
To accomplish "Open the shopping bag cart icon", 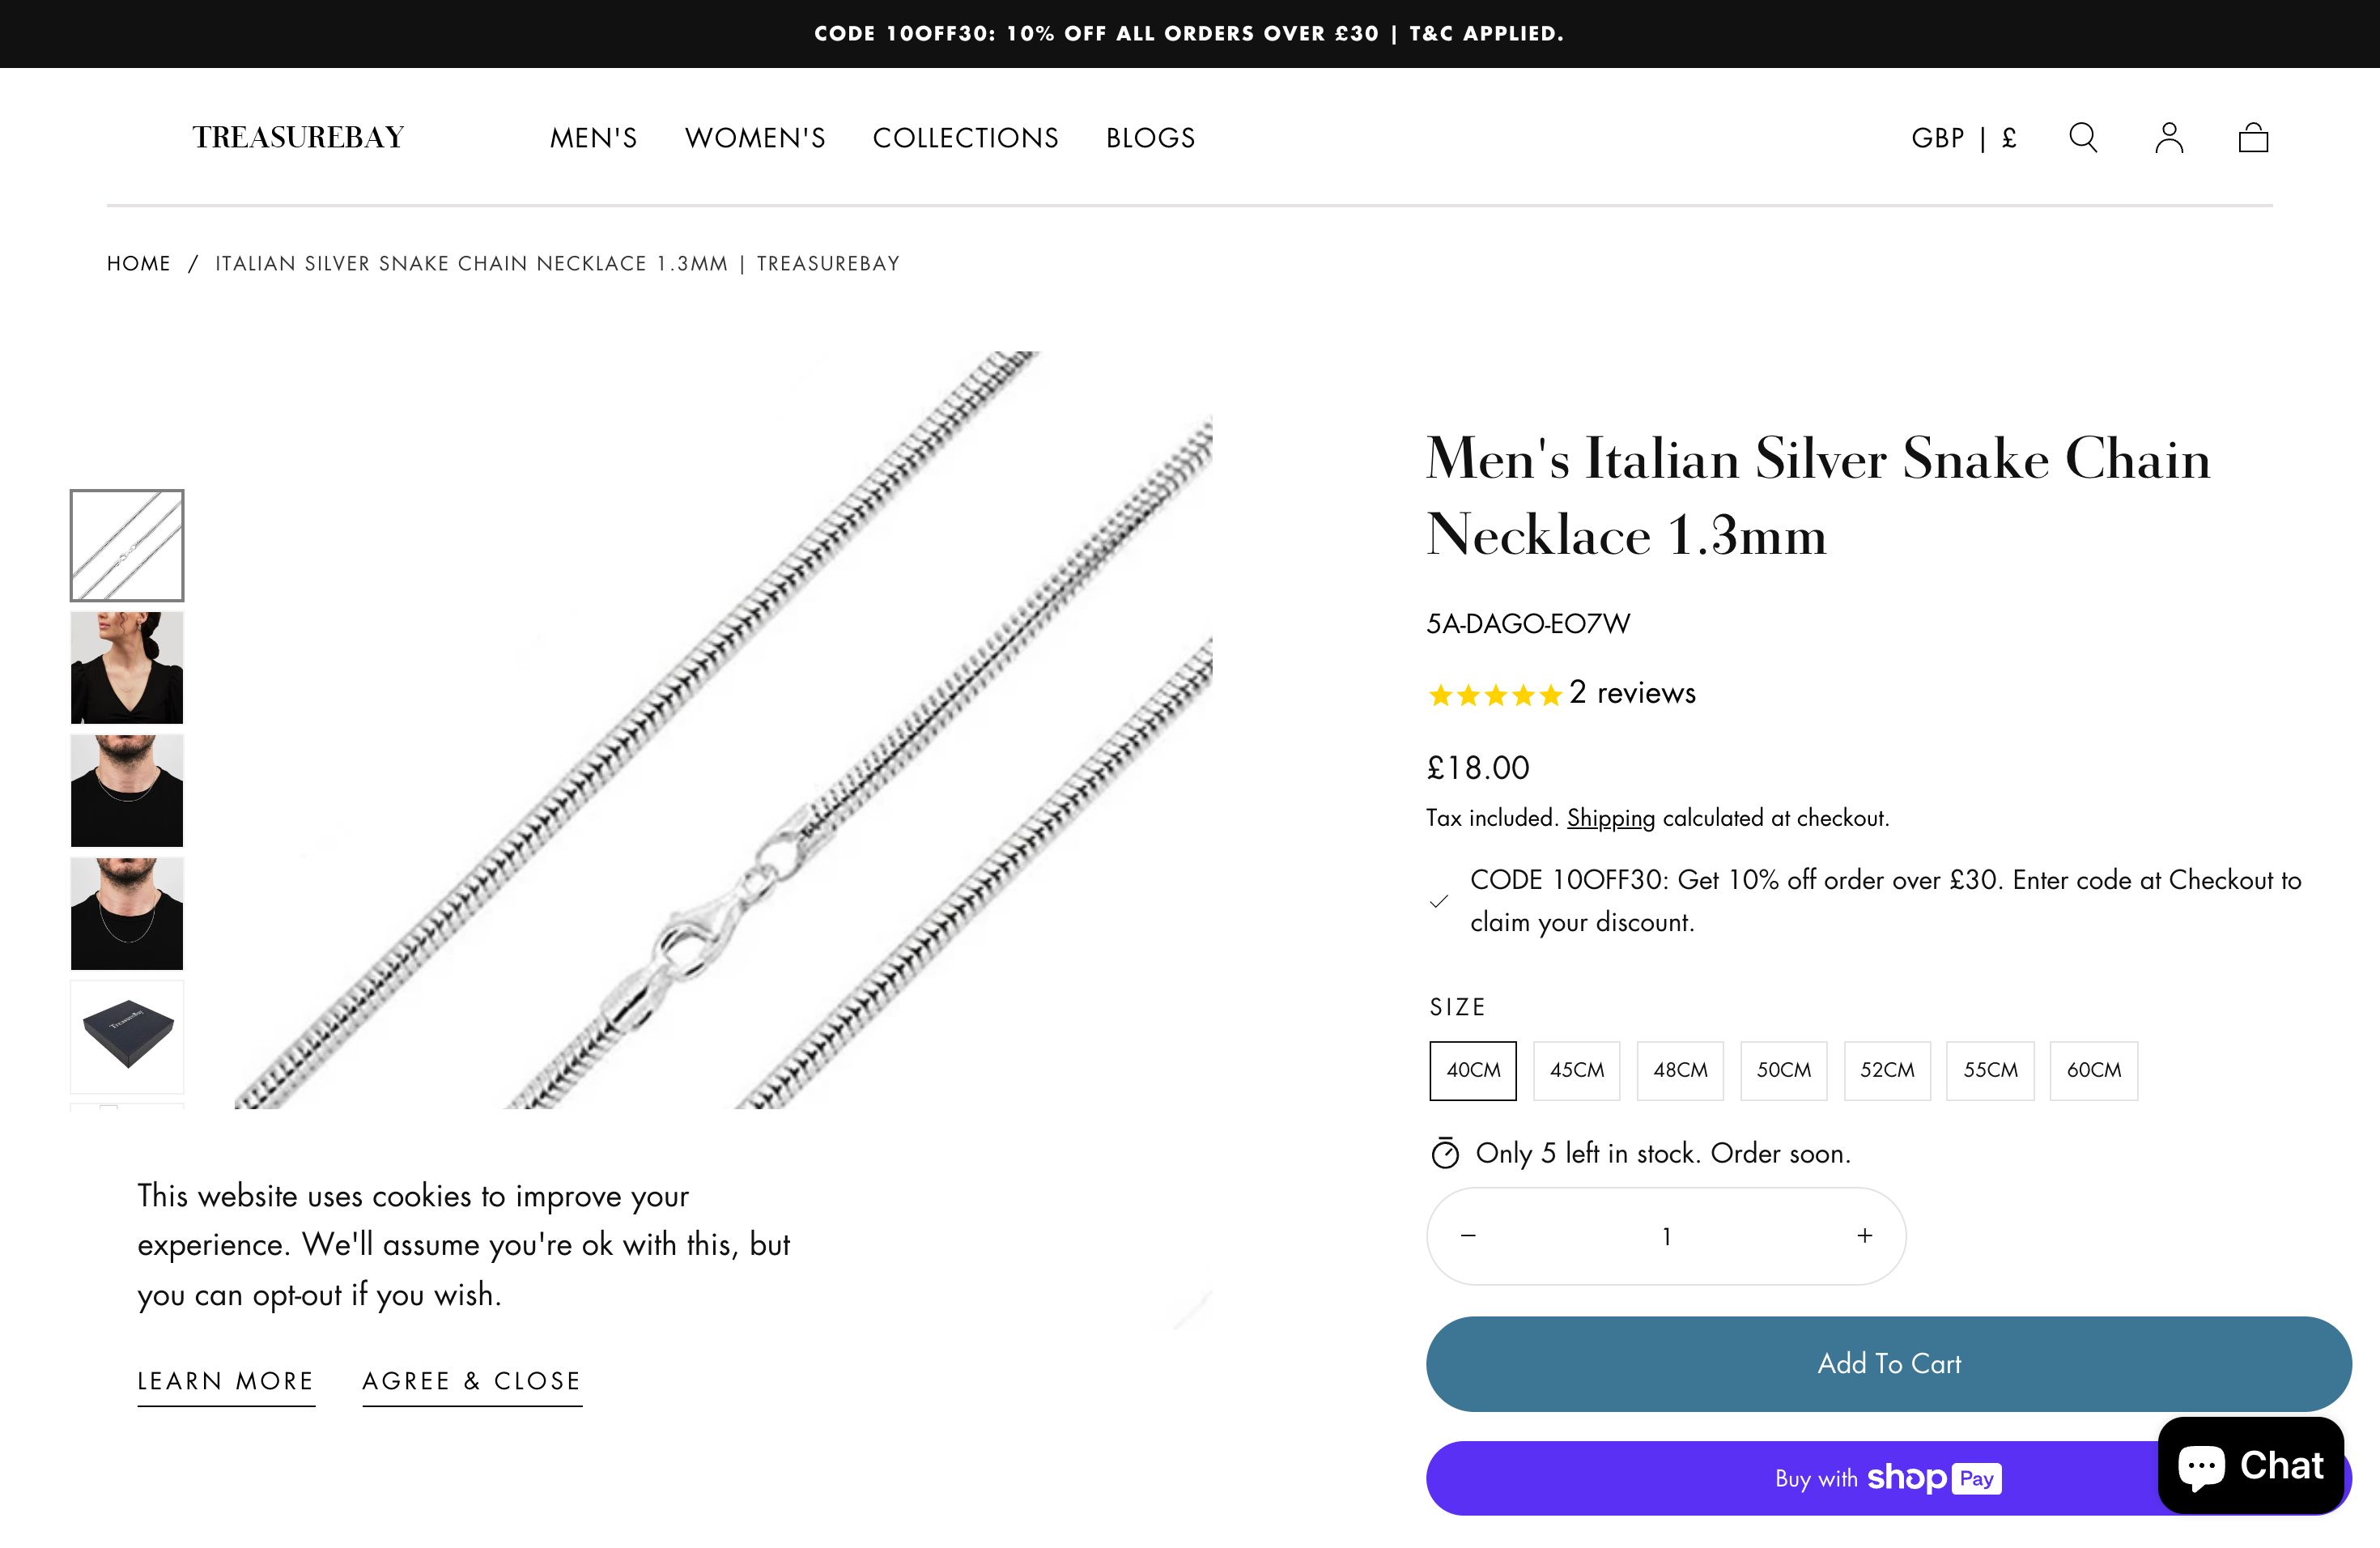I will pos(2253,137).
